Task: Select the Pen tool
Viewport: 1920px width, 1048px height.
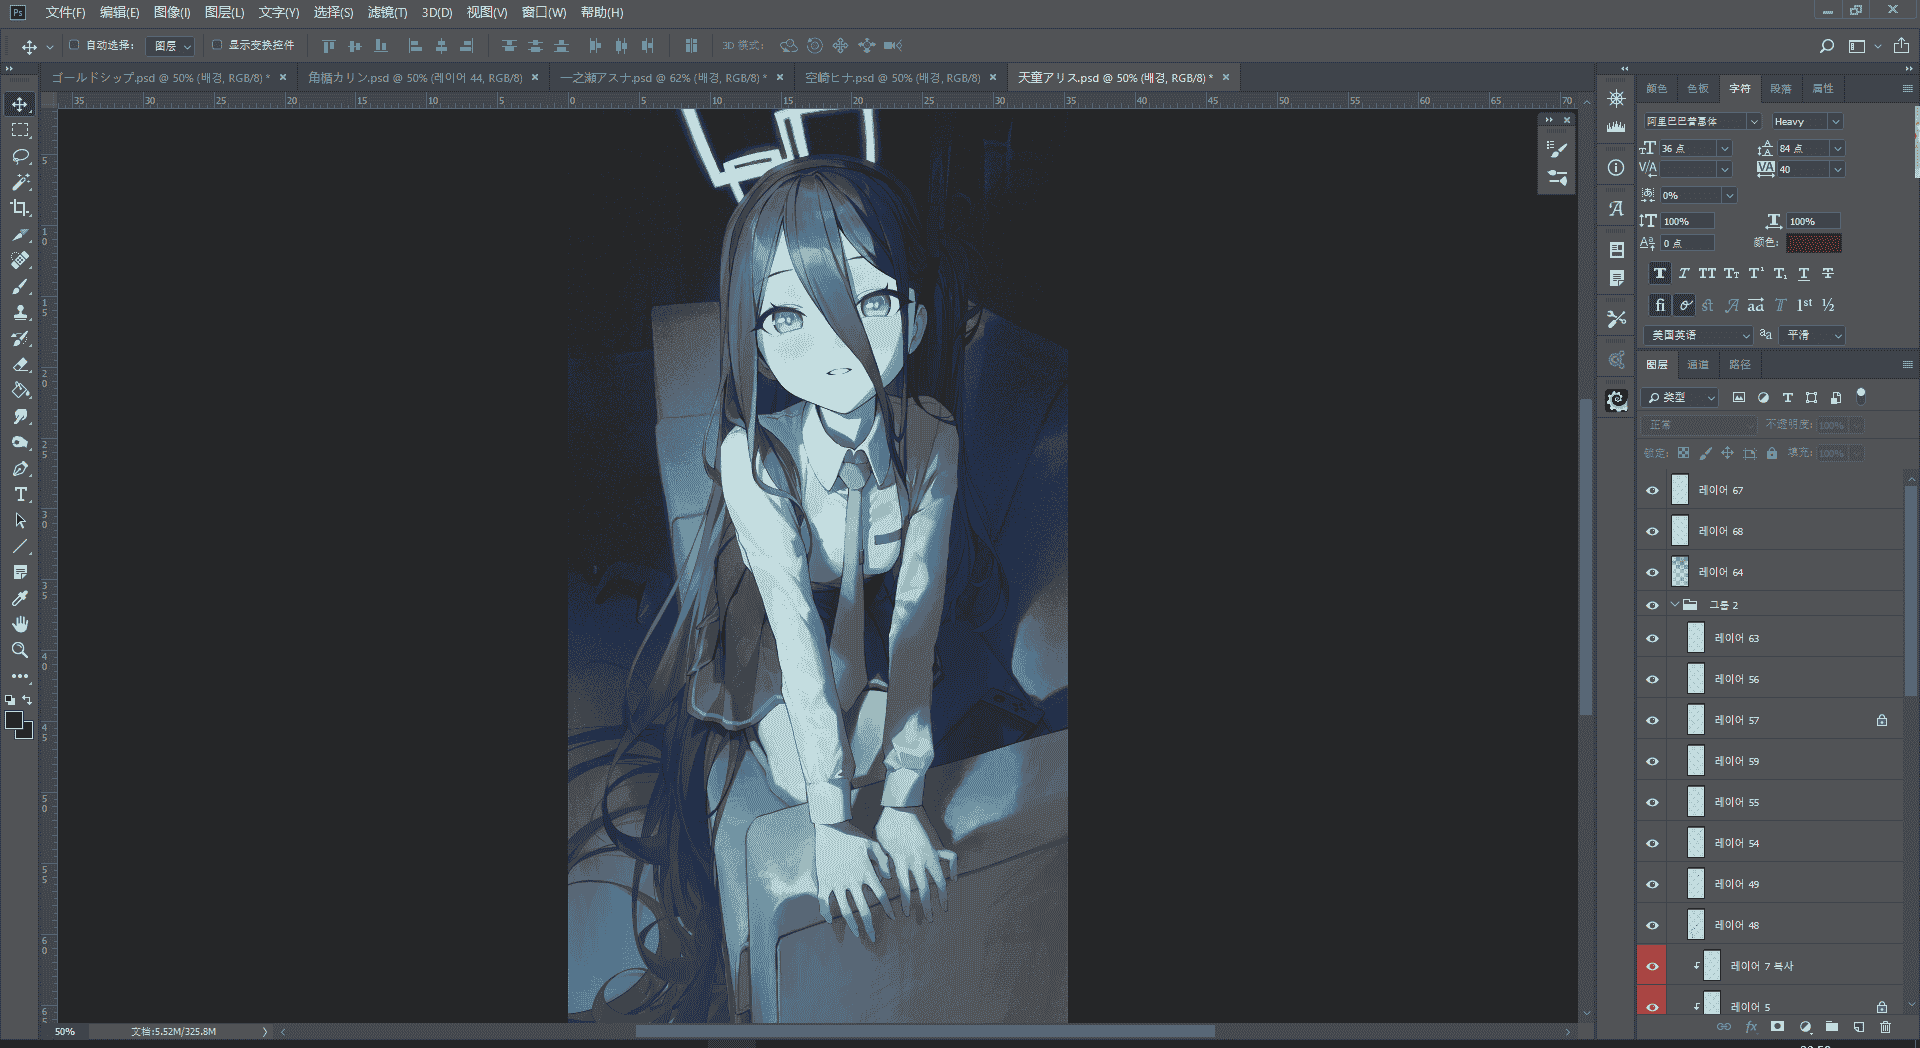Action: click(20, 468)
